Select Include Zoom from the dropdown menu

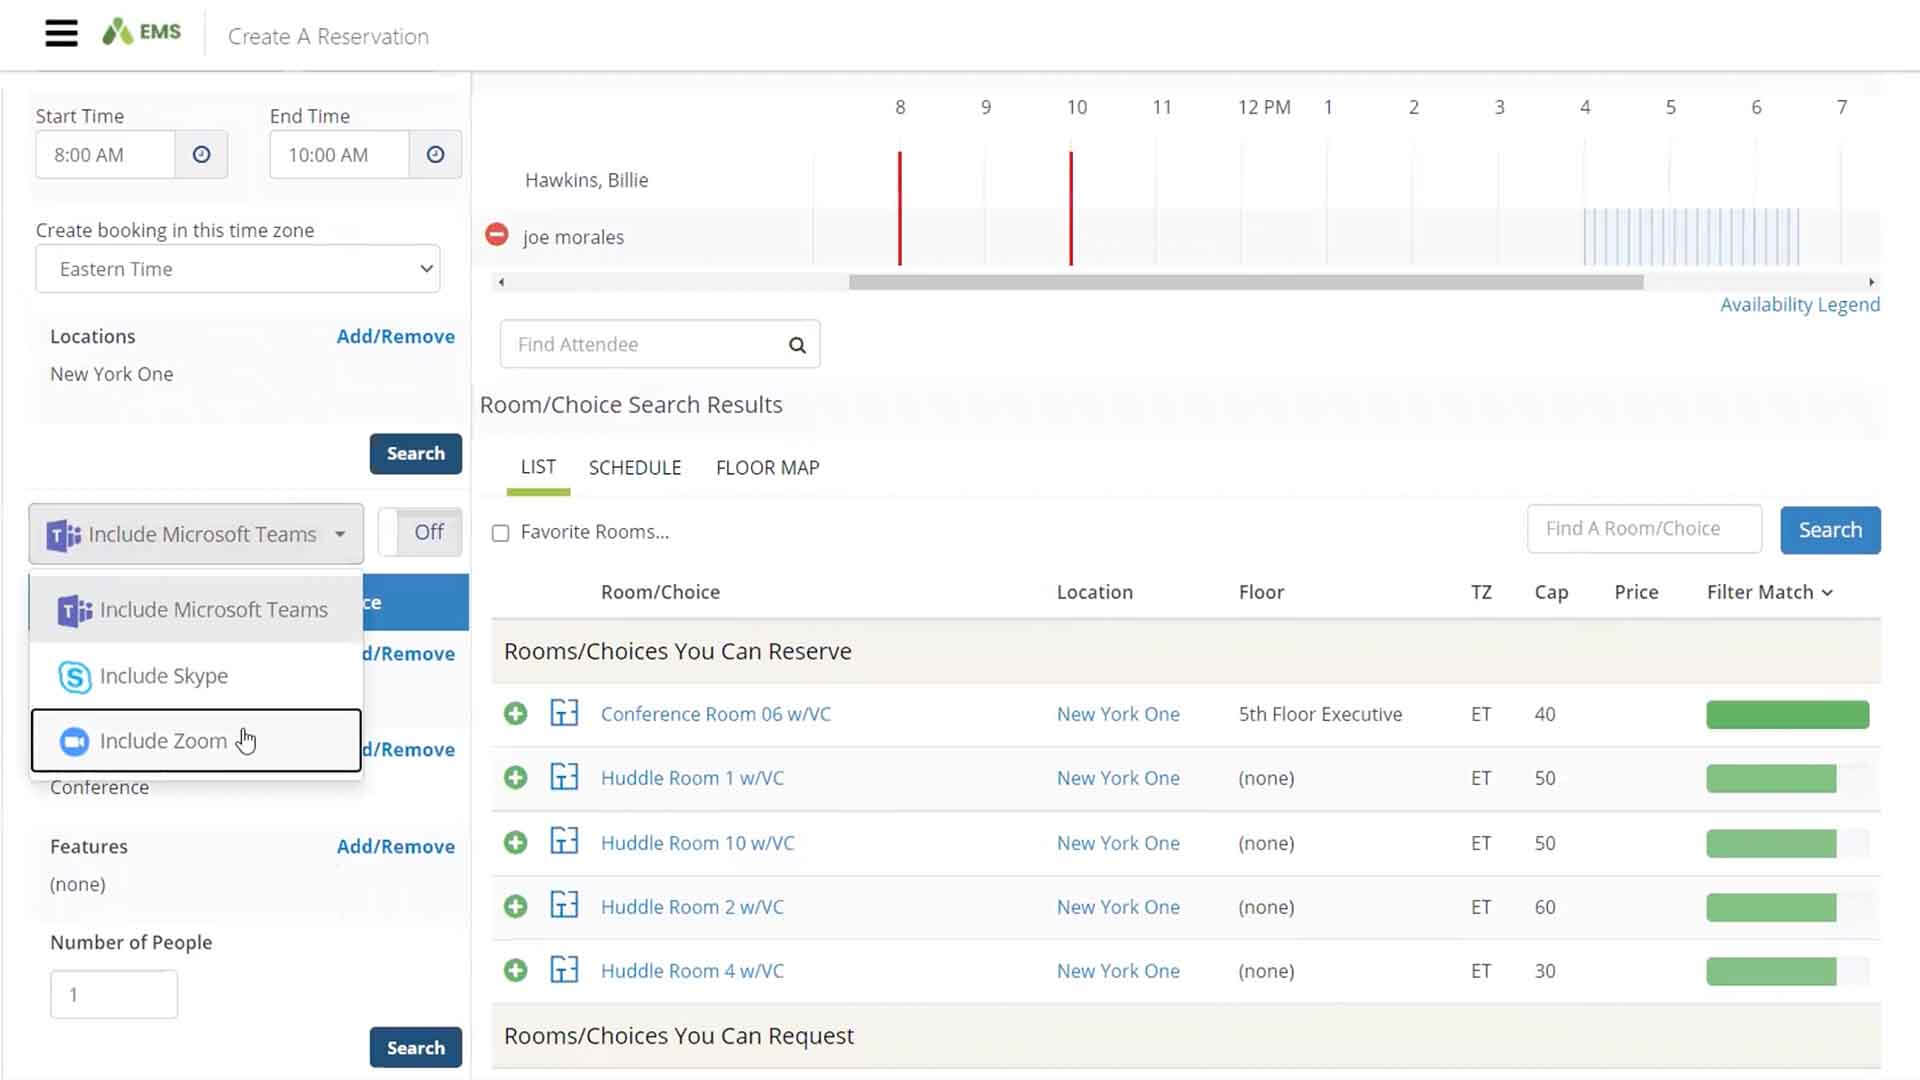[x=164, y=740]
